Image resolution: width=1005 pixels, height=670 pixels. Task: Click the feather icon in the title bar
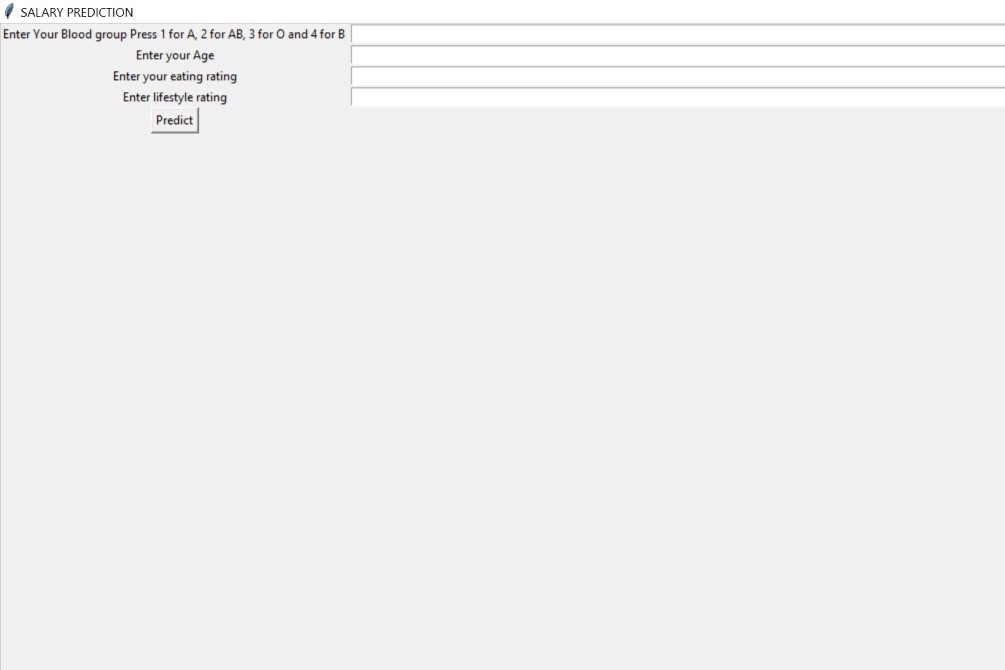click(x=9, y=11)
